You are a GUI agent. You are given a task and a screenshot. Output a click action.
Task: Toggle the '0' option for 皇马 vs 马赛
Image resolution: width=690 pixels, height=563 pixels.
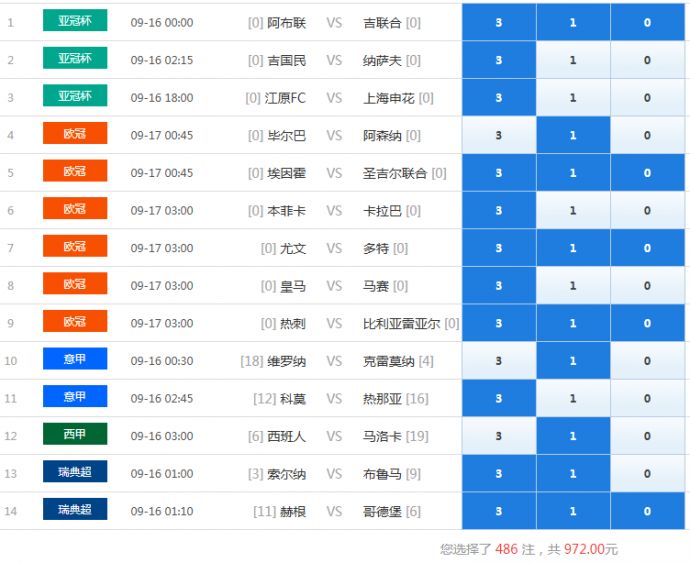tap(647, 286)
